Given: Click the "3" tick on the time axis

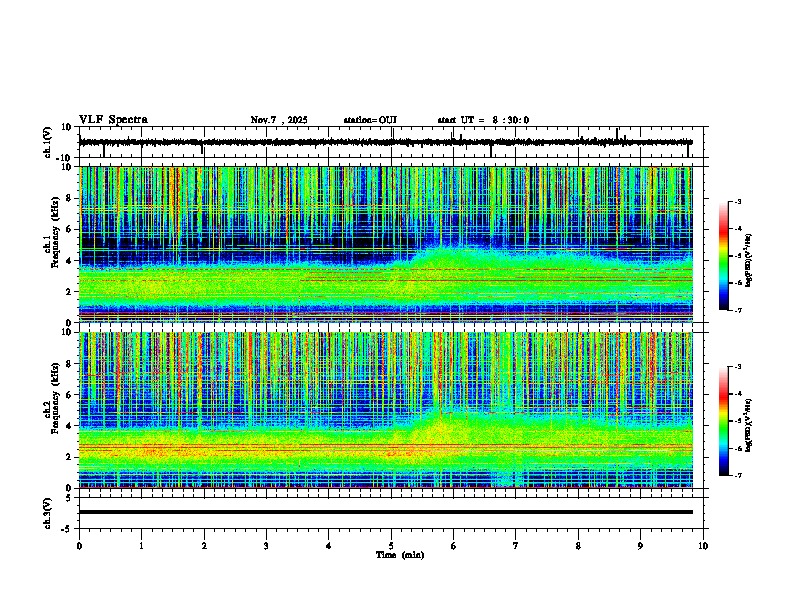Looking at the screenshot, I should (x=266, y=546).
